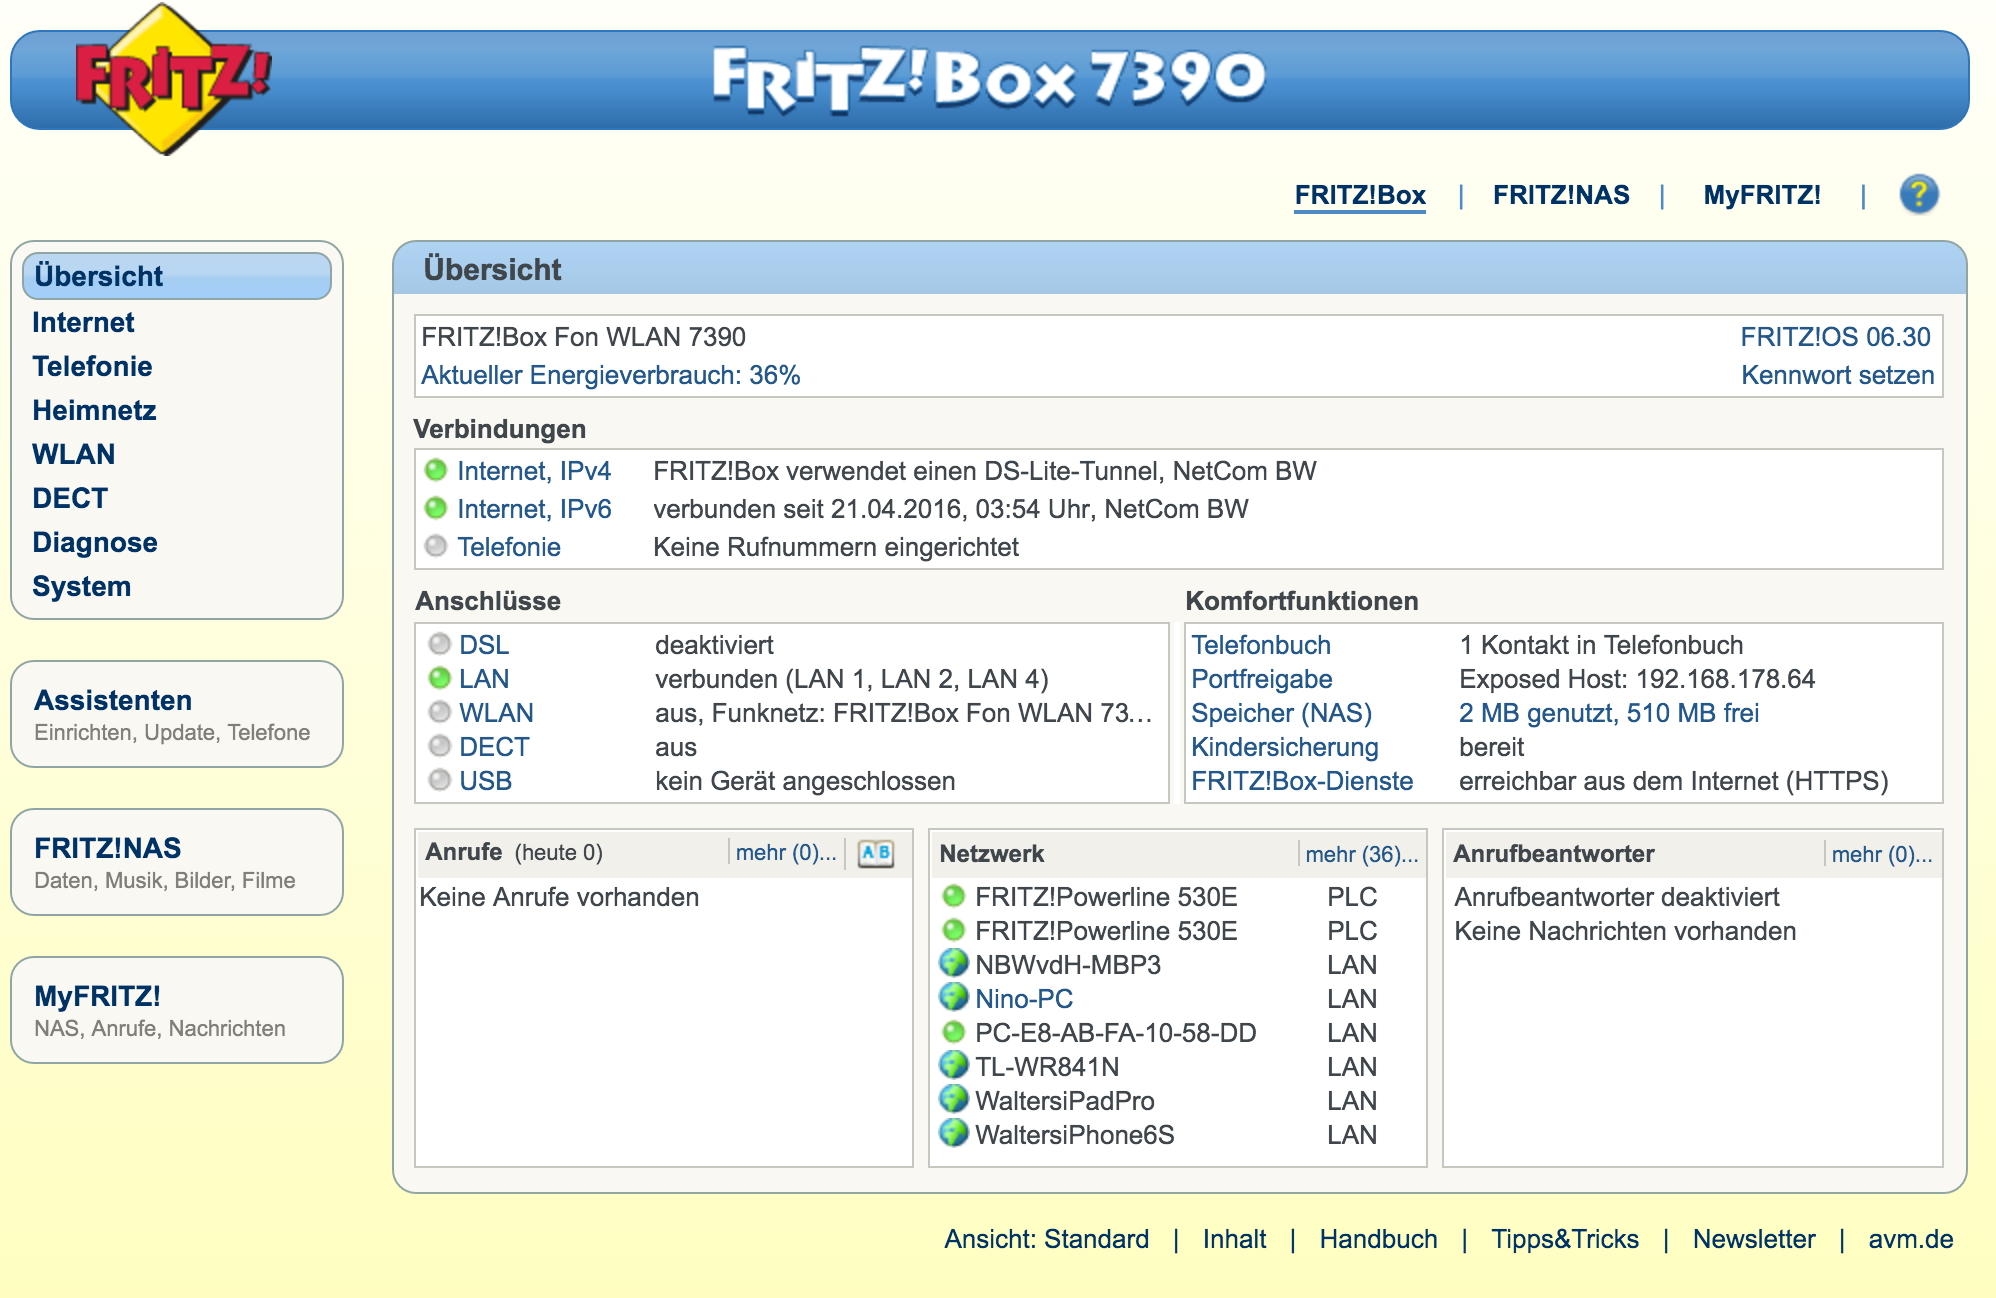Open the Internet, IPv4 connection link
Image resolution: width=1996 pixels, height=1298 pixels.
tap(534, 471)
